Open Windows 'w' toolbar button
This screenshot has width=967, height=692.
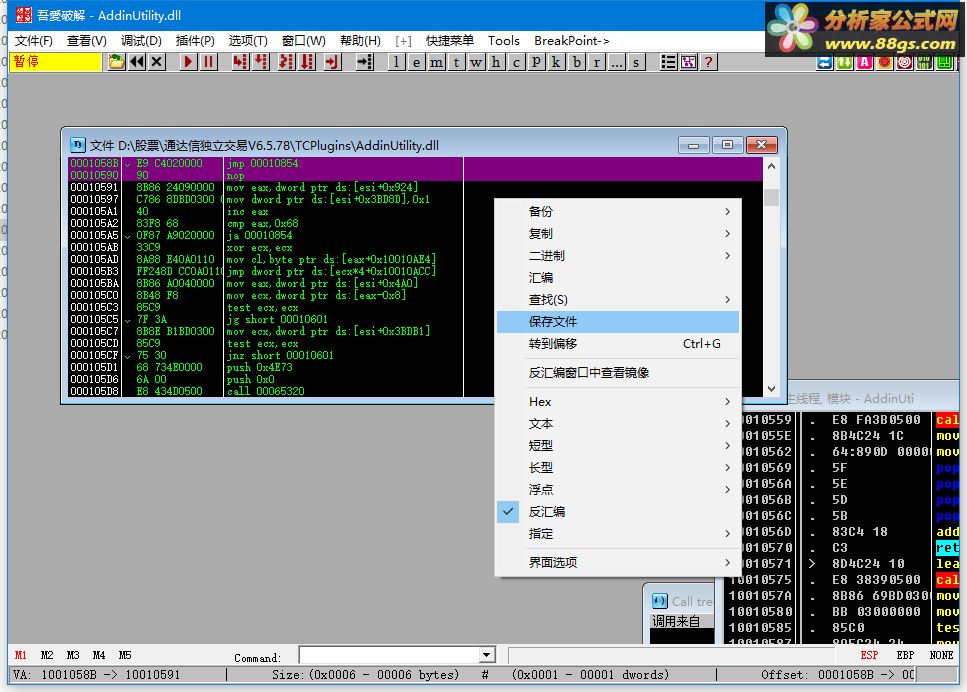coord(476,62)
